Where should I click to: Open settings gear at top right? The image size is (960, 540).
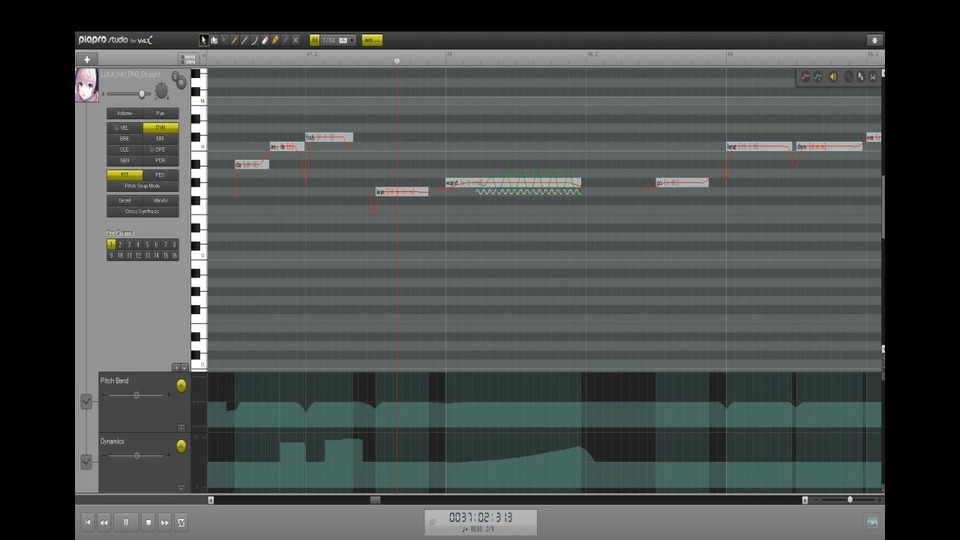point(874,40)
